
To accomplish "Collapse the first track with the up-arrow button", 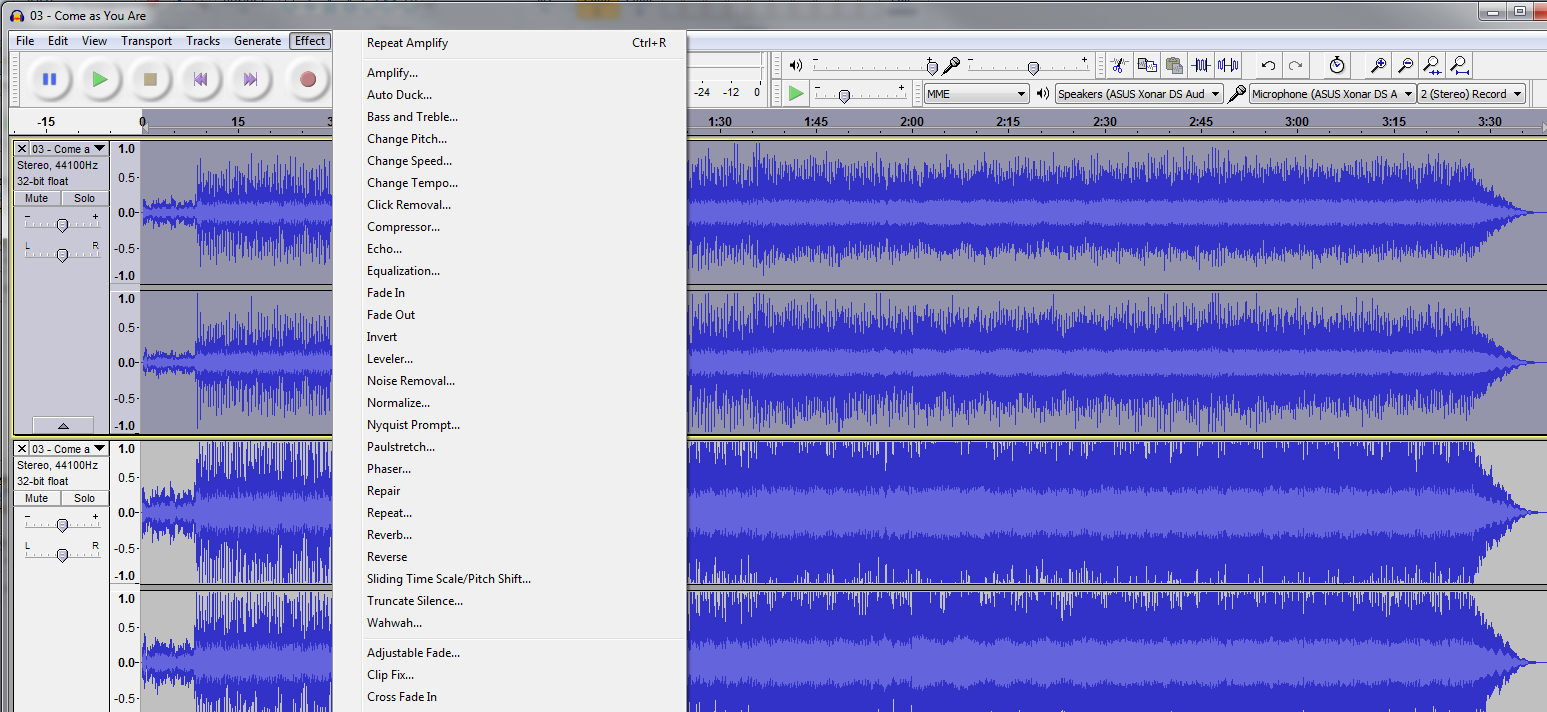I will click(x=63, y=425).
